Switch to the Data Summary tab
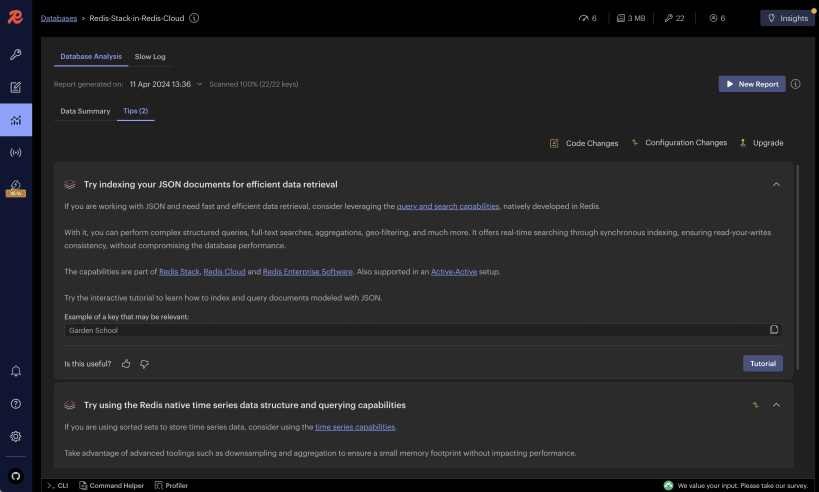Image resolution: width=819 pixels, height=492 pixels. point(85,111)
